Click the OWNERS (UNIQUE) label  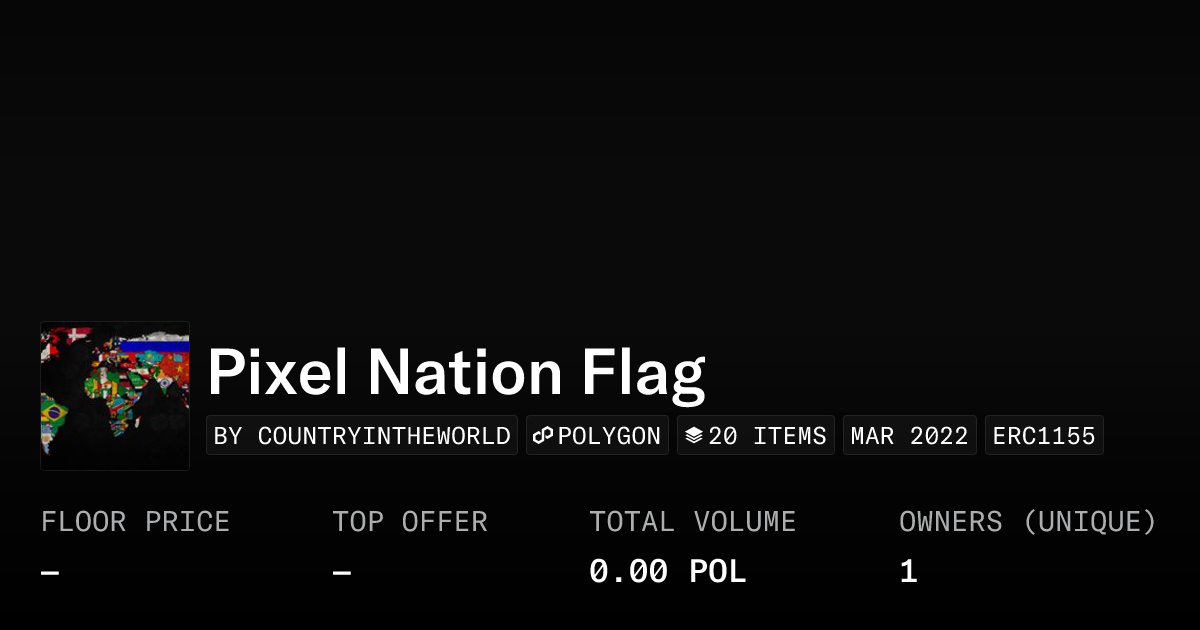click(x=1027, y=522)
